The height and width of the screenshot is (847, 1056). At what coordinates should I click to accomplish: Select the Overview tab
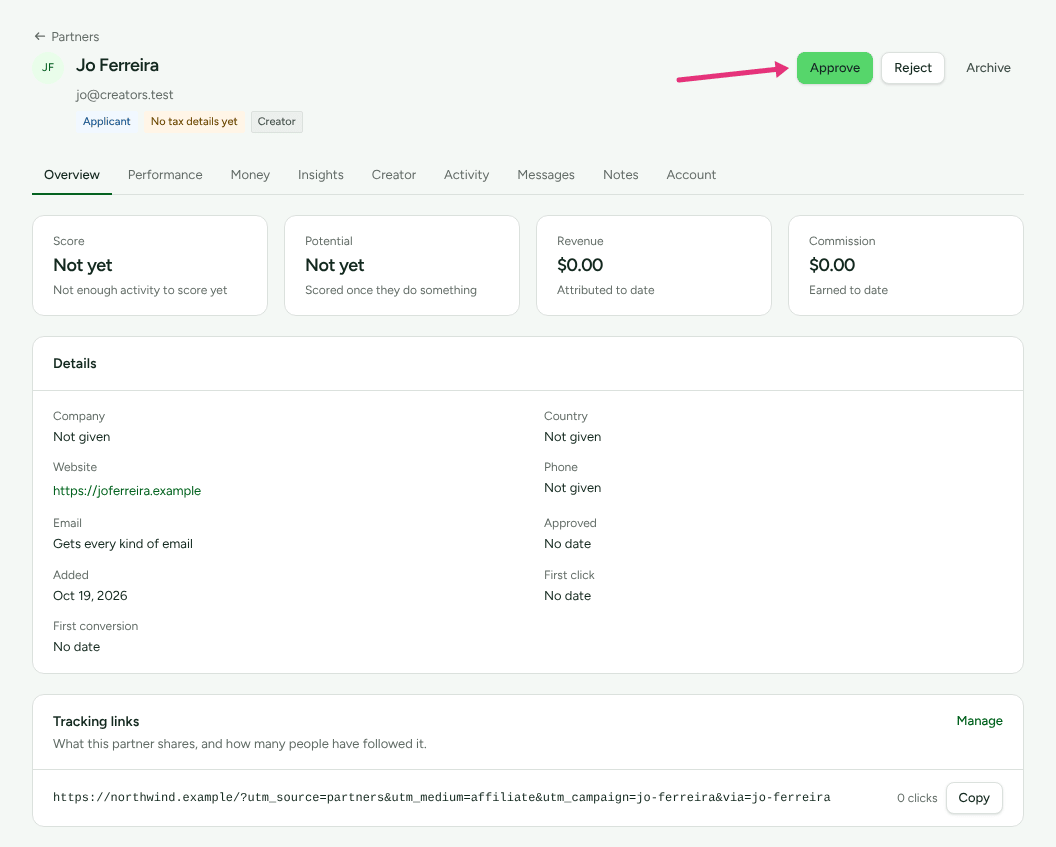[72, 175]
